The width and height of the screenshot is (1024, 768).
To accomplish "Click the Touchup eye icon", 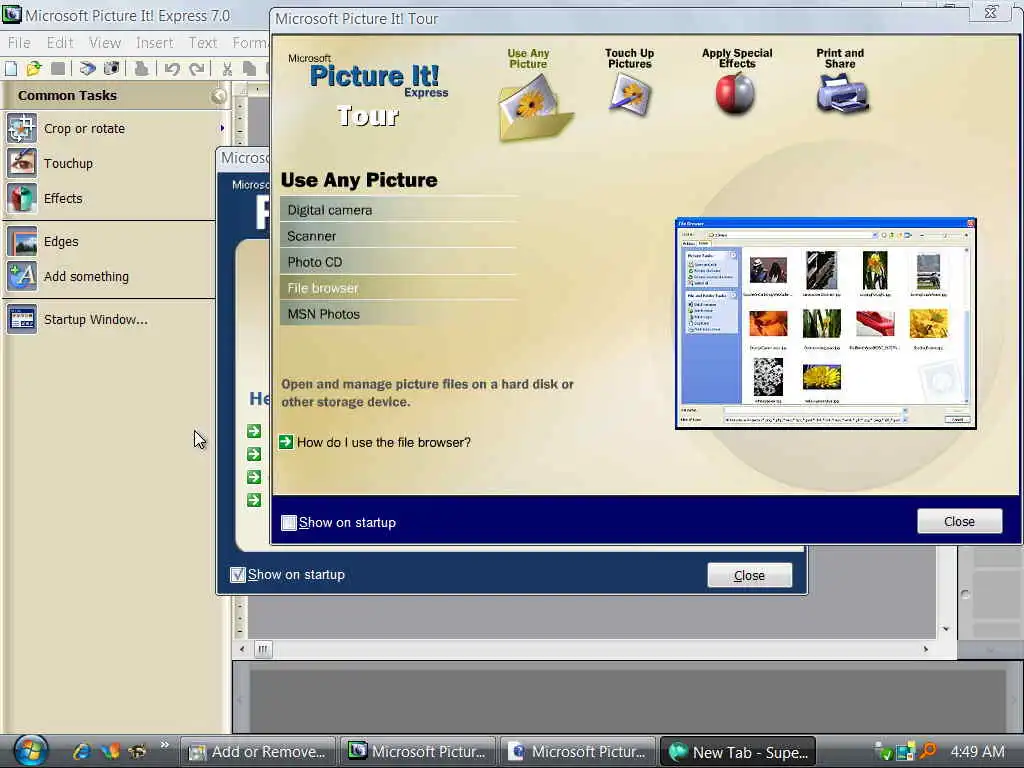I will [22, 163].
